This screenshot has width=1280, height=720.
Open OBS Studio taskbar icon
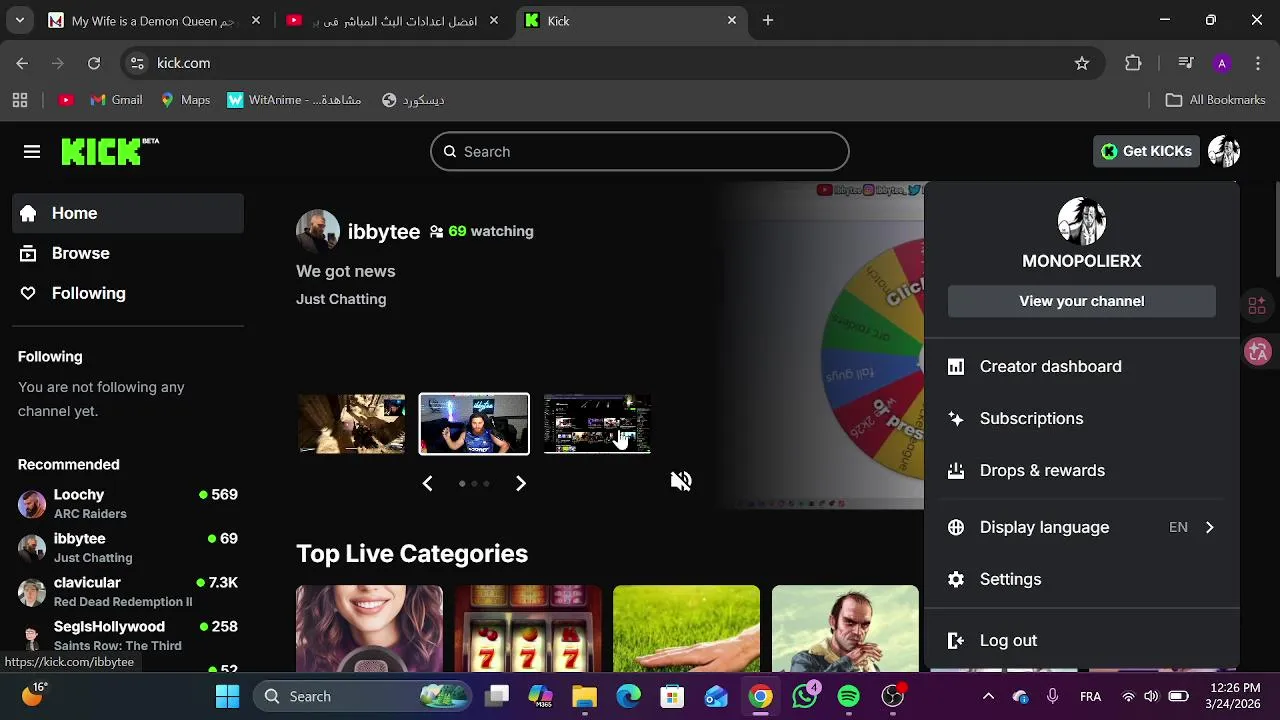pyautogui.click(x=893, y=696)
